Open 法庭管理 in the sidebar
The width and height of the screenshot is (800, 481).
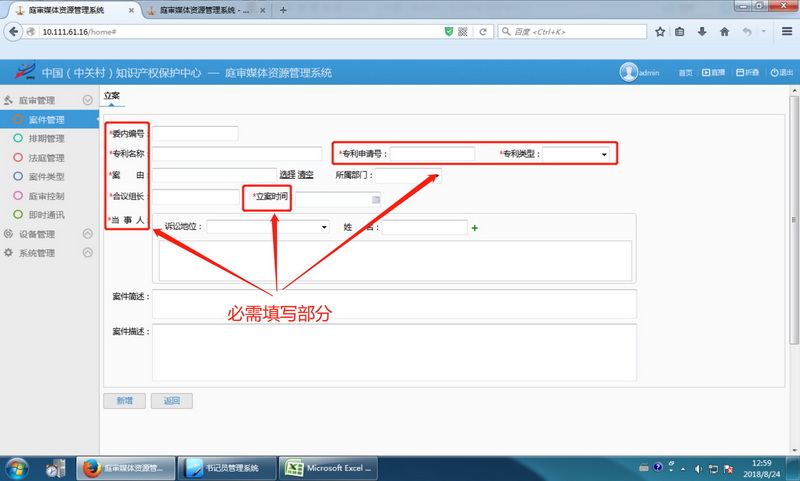coord(46,158)
